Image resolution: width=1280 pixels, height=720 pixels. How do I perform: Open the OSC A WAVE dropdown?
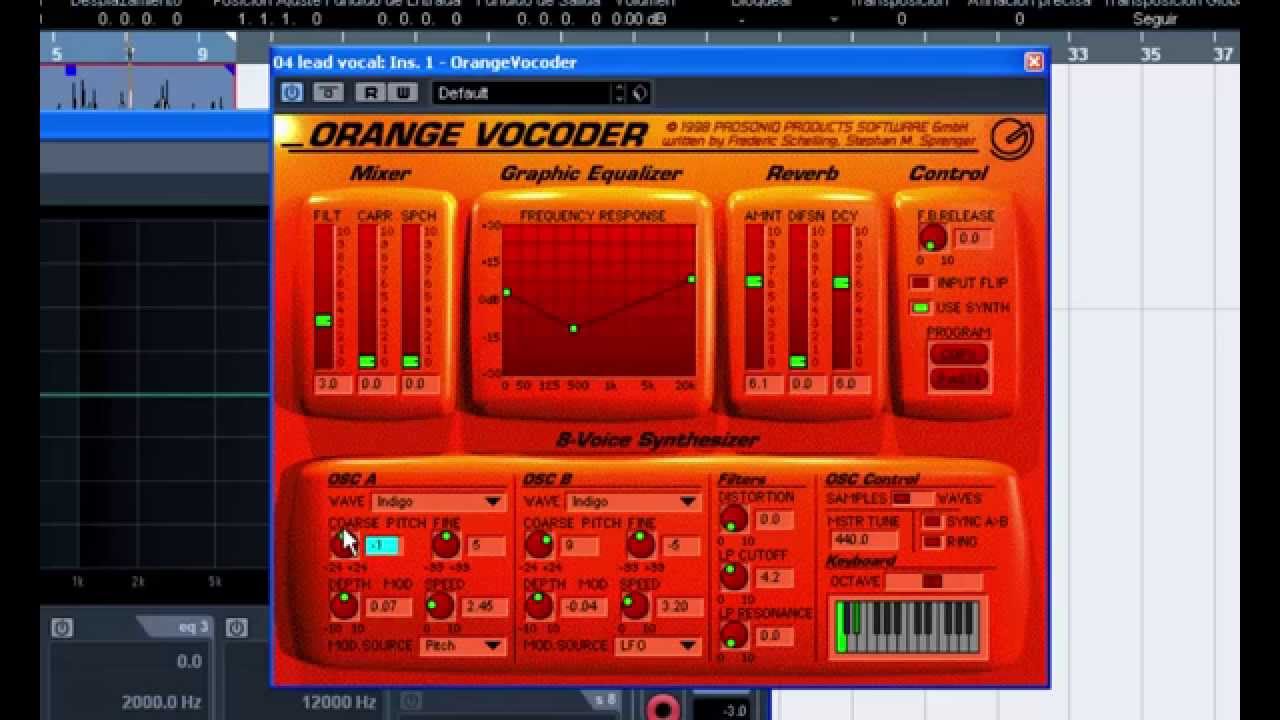[438, 502]
